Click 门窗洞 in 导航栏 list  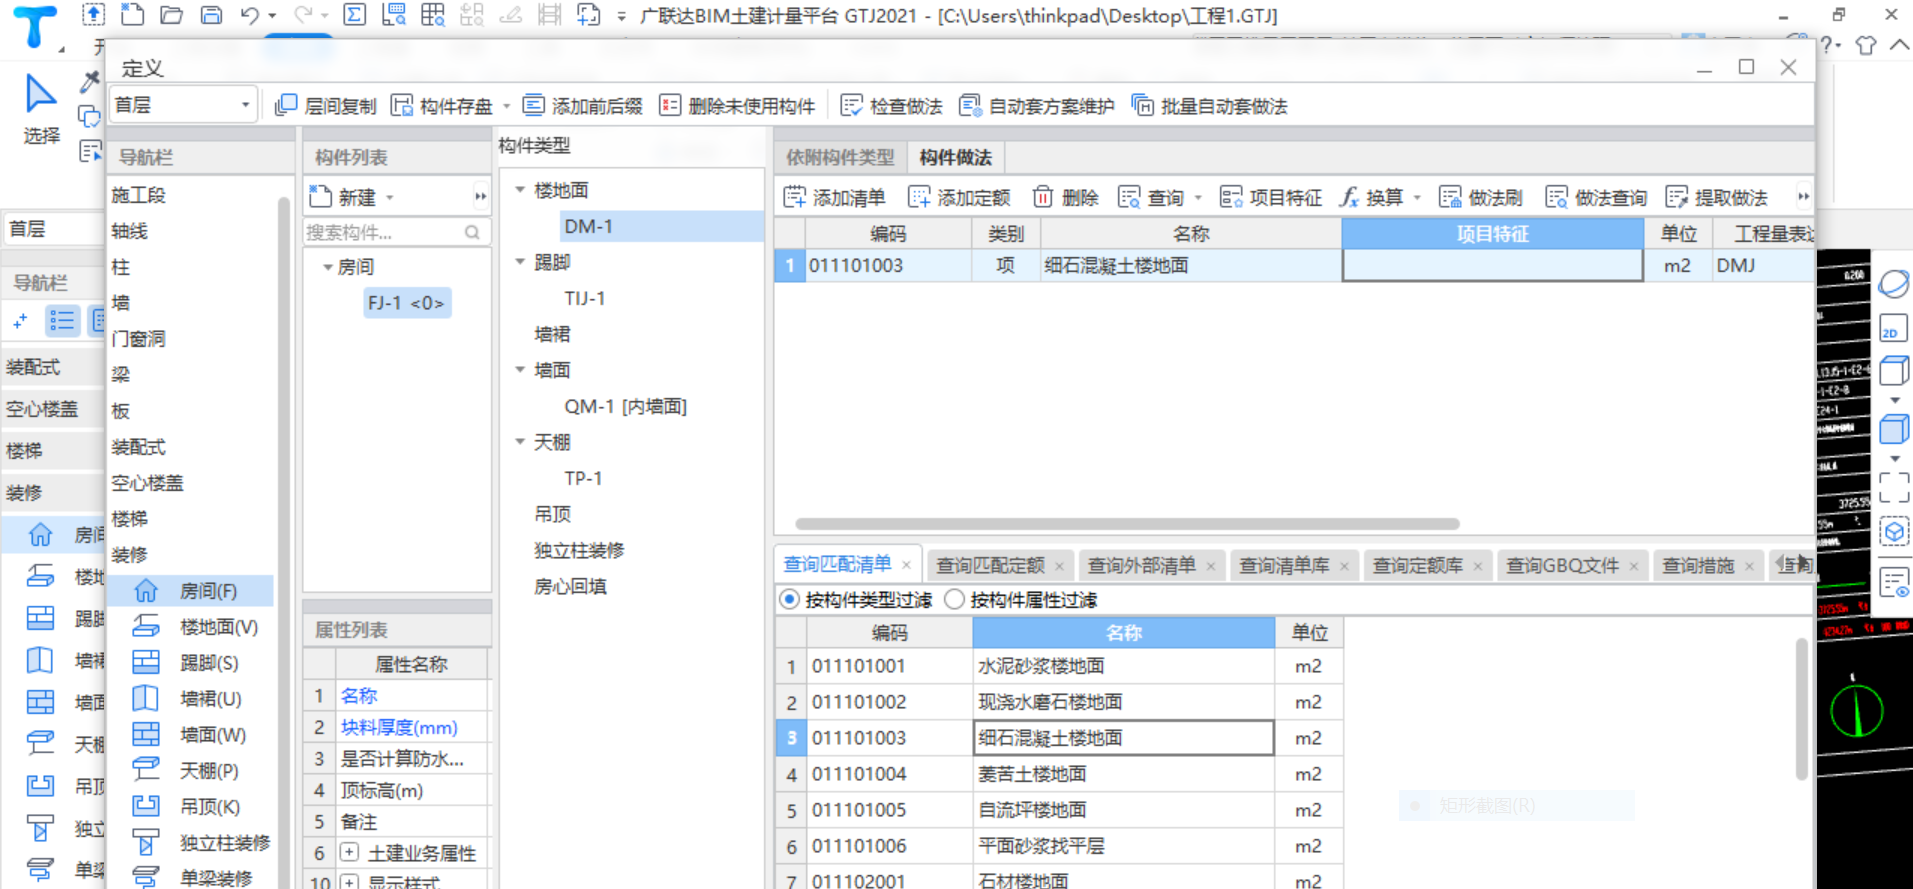click(x=139, y=339)
